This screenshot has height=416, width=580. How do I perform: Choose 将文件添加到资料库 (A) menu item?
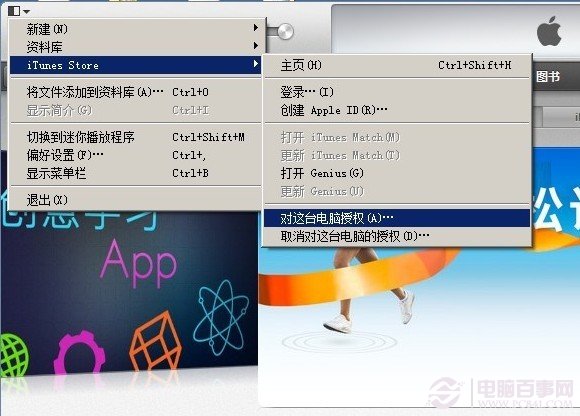click(x=135, y=92)
